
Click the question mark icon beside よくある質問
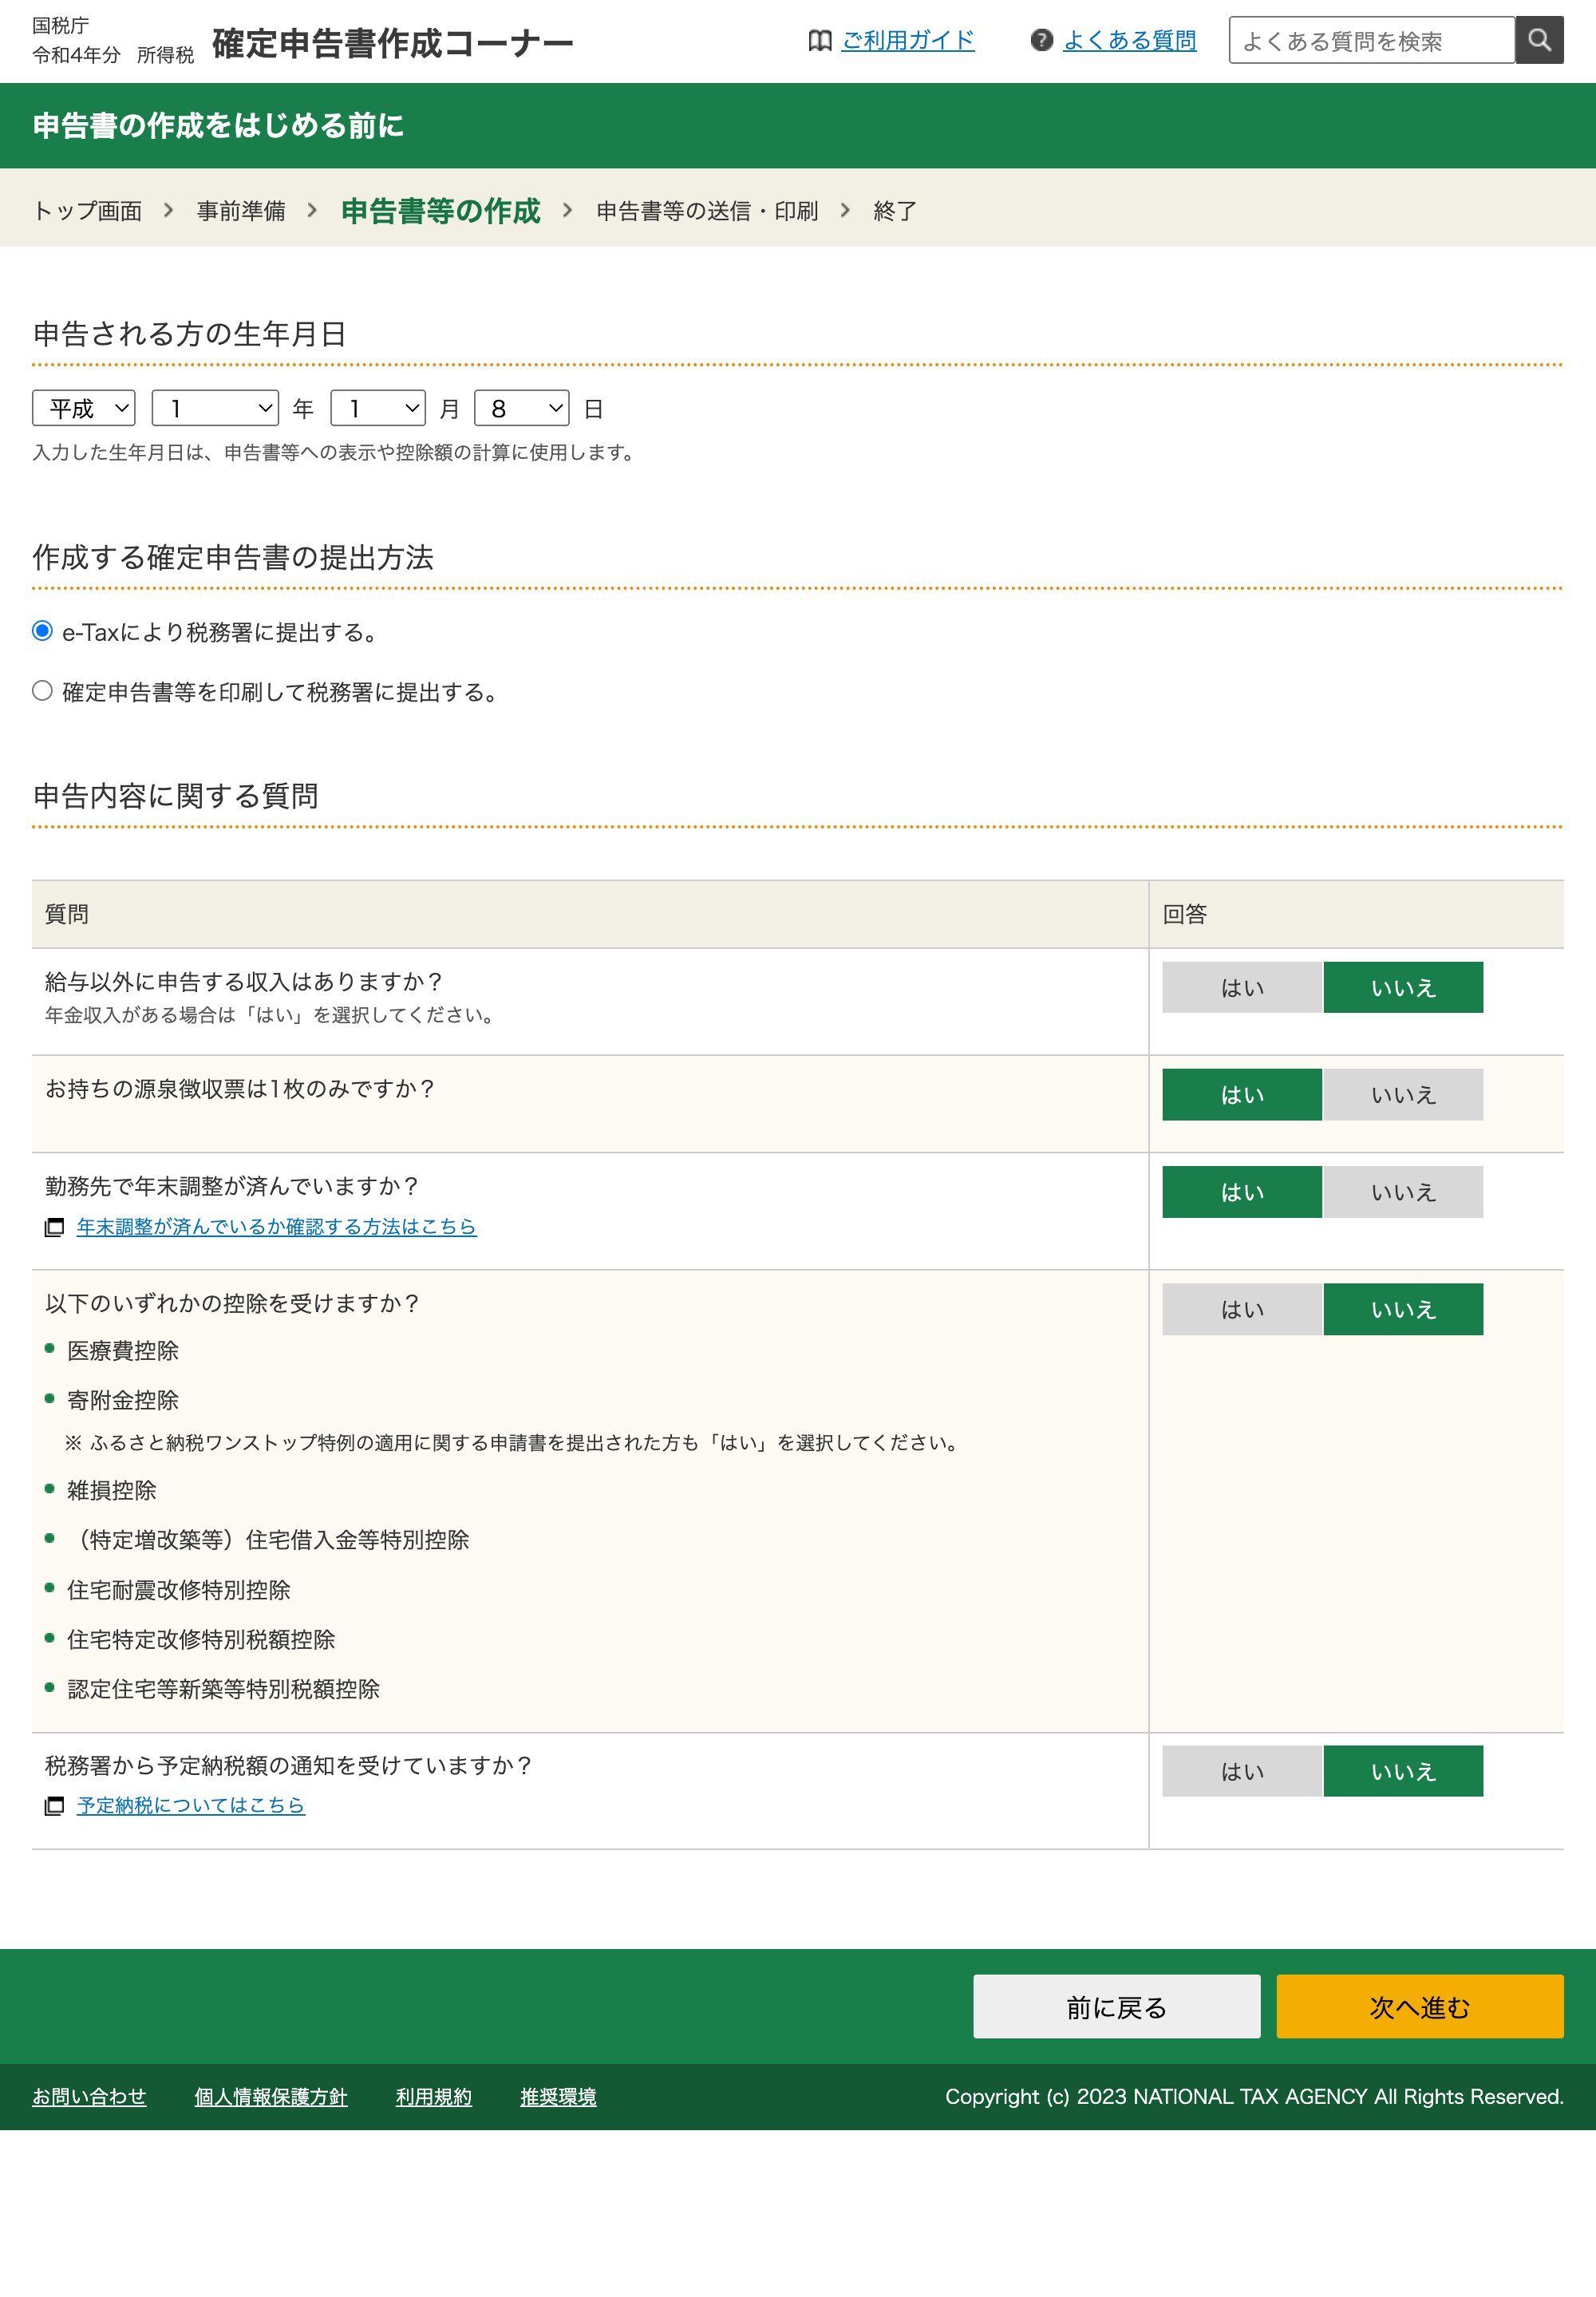1041,41
